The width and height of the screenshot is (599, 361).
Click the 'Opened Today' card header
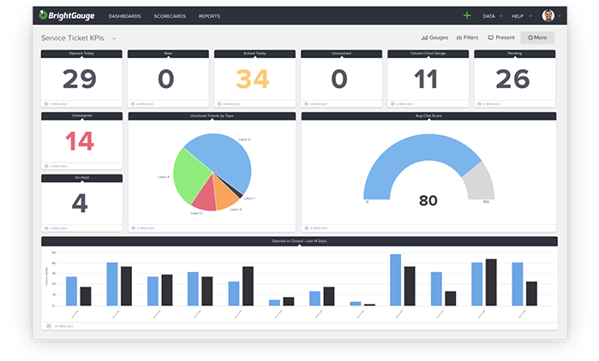click(81, 53)
